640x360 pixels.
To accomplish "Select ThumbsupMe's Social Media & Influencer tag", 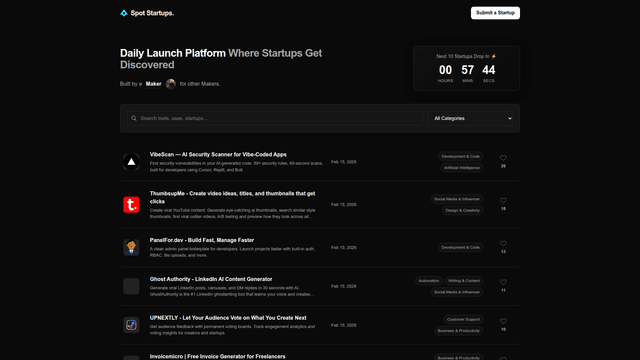I will pos(457,199).
